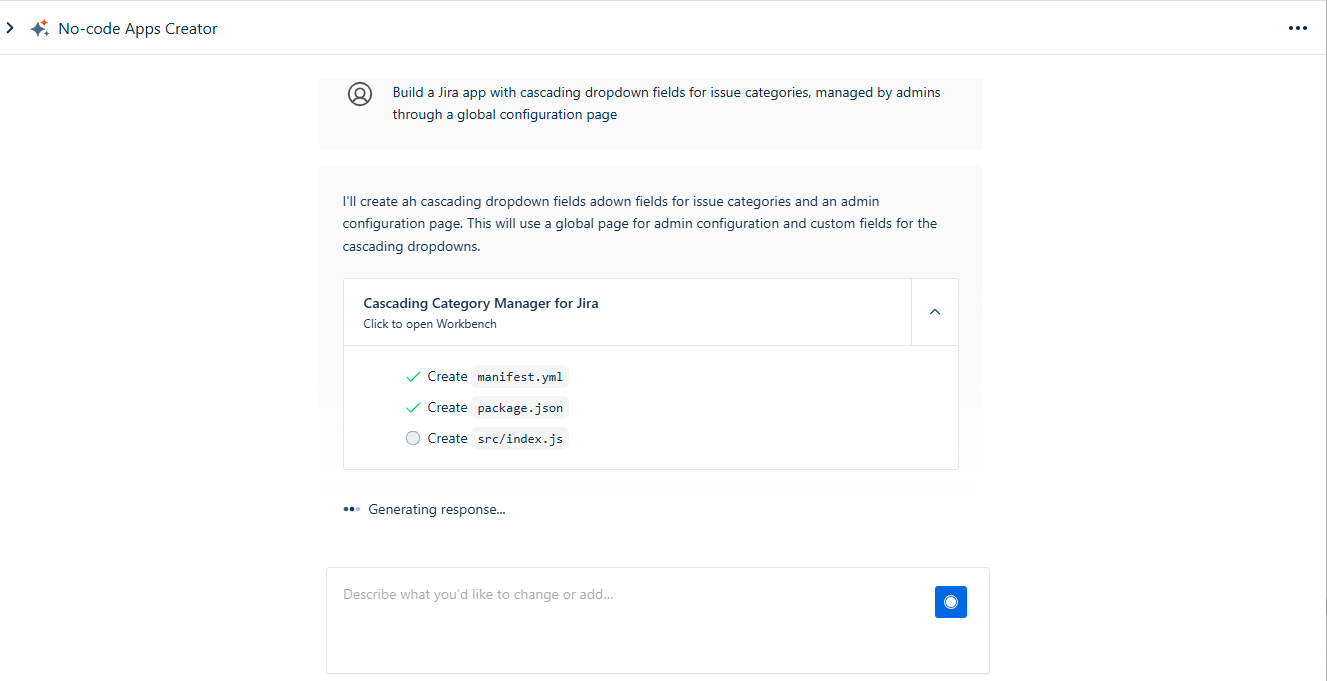This screenshot has width=1327, height=681.
Task: Click the No-code Apps Creator header title
Action: pyautogui.click(x=138, y=29)
